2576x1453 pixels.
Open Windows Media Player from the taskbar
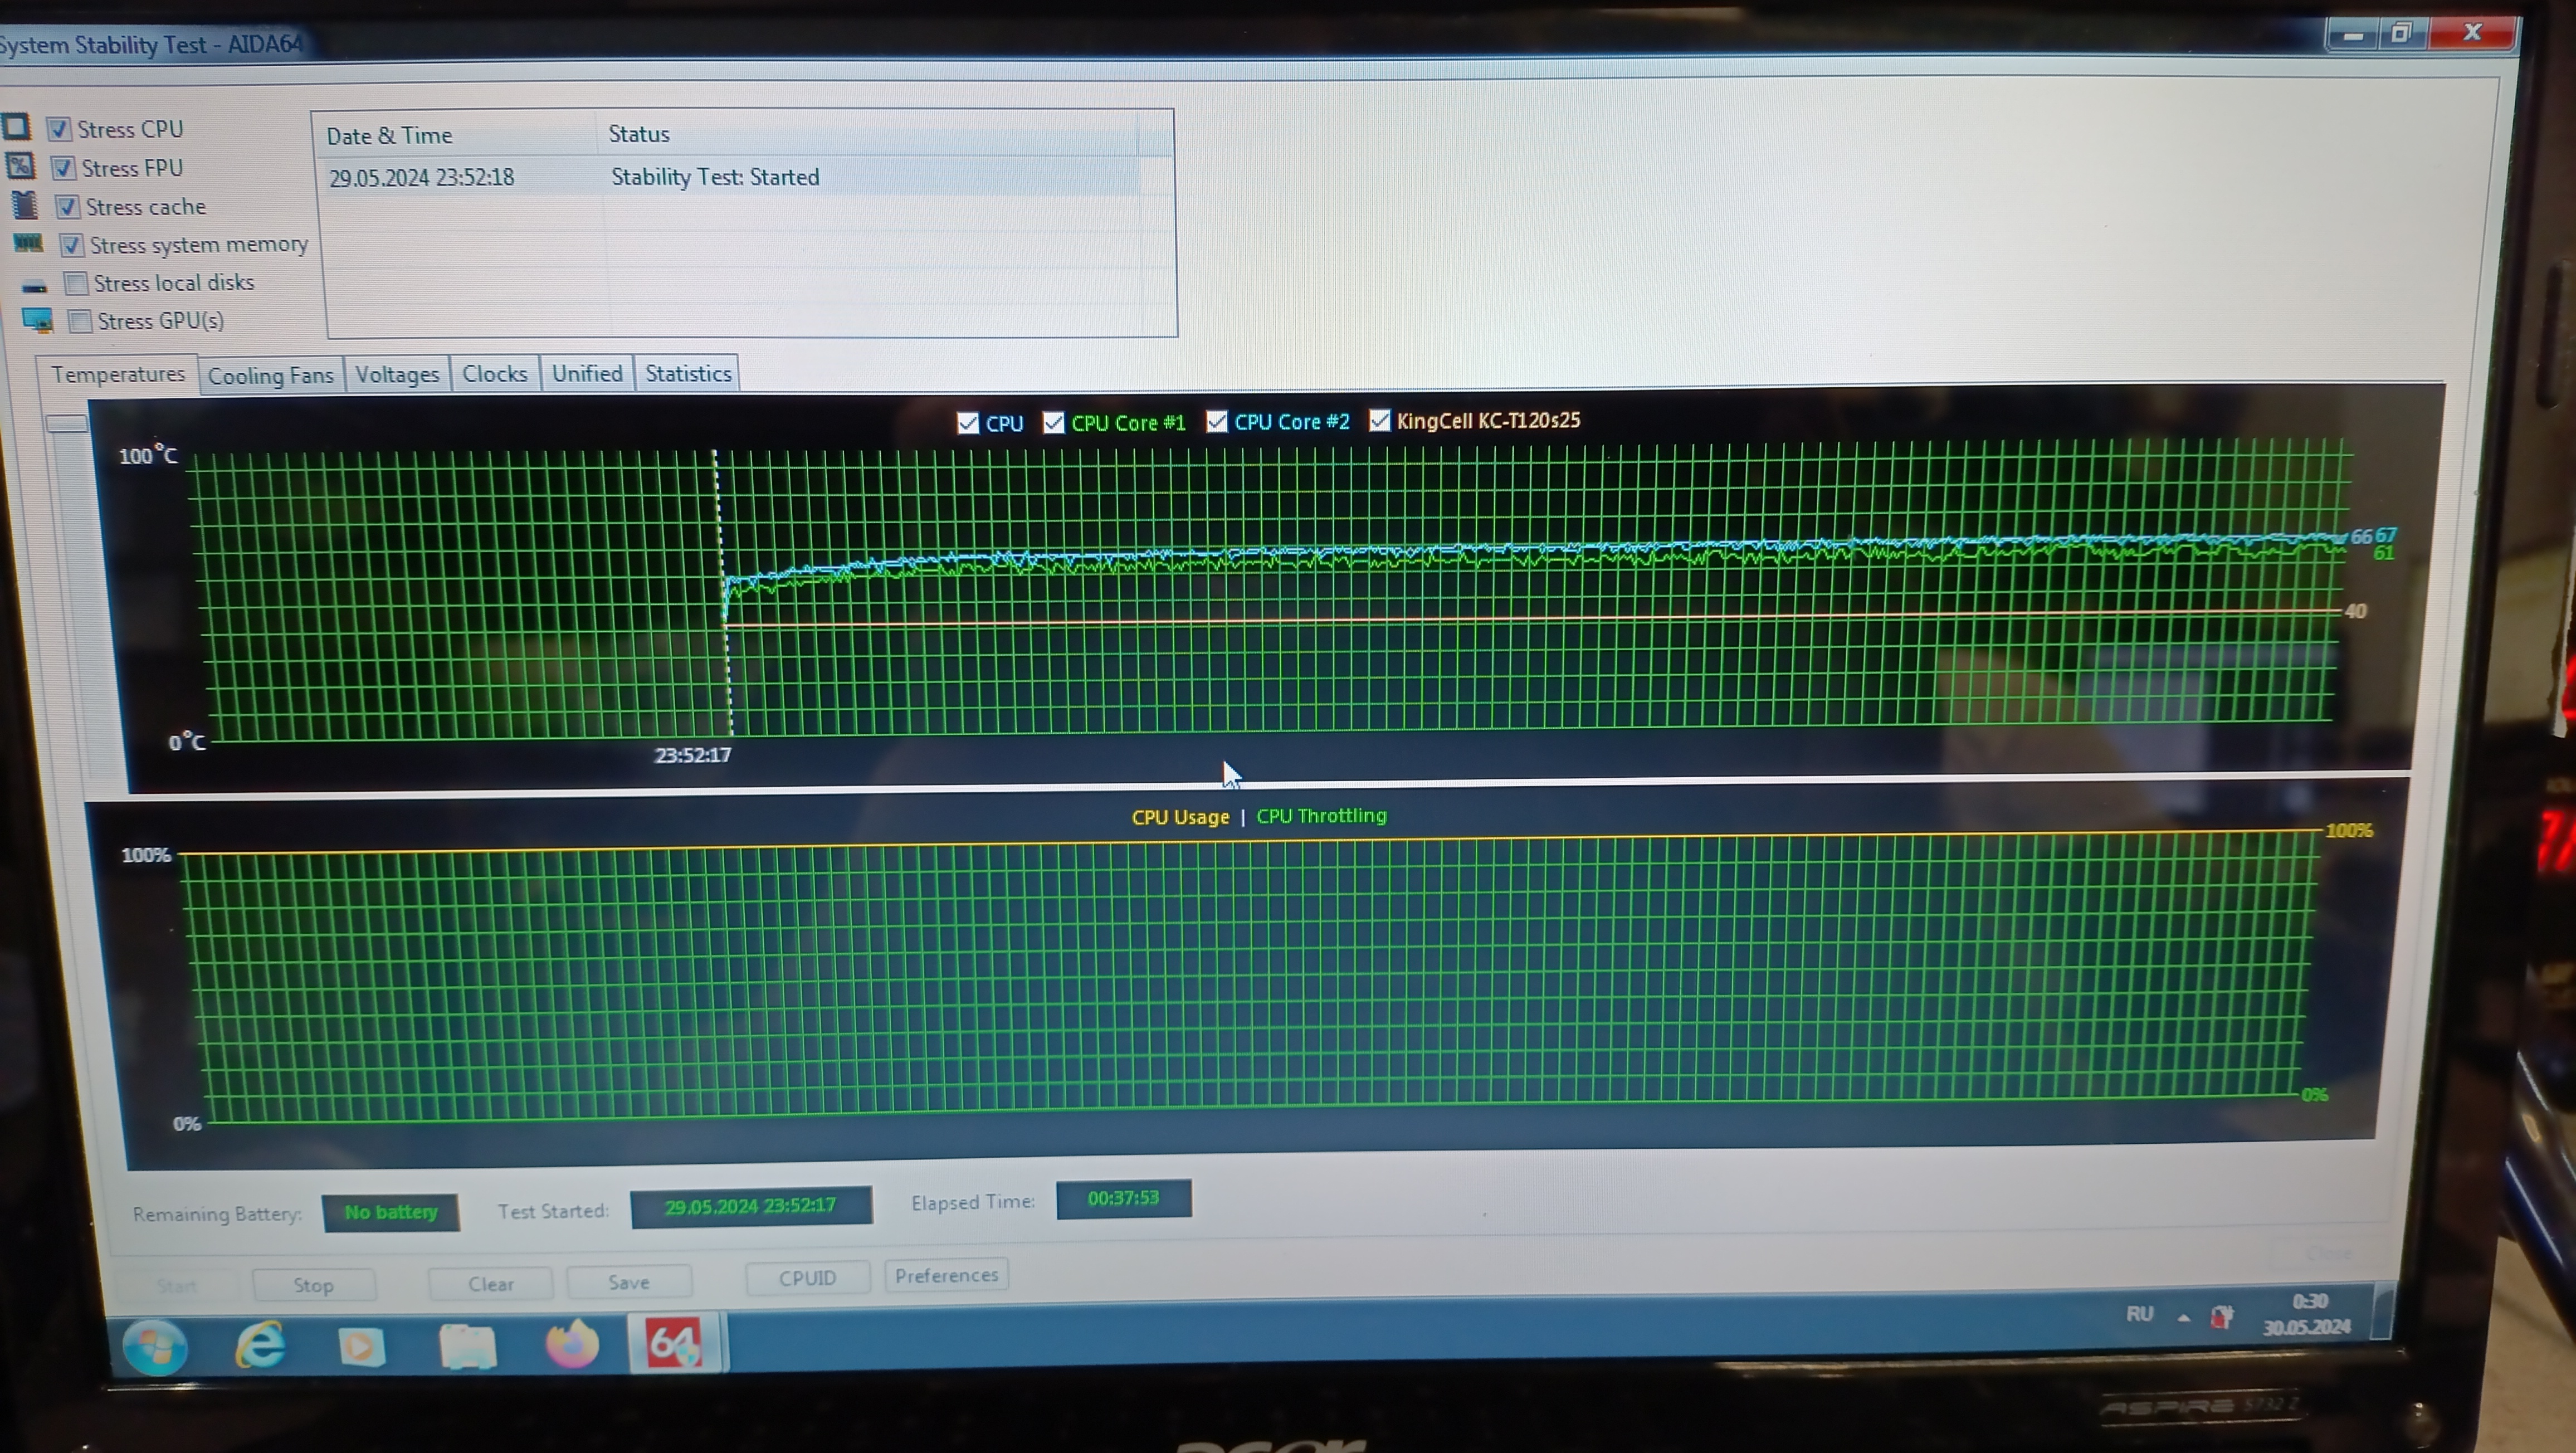click(362, 1346)
